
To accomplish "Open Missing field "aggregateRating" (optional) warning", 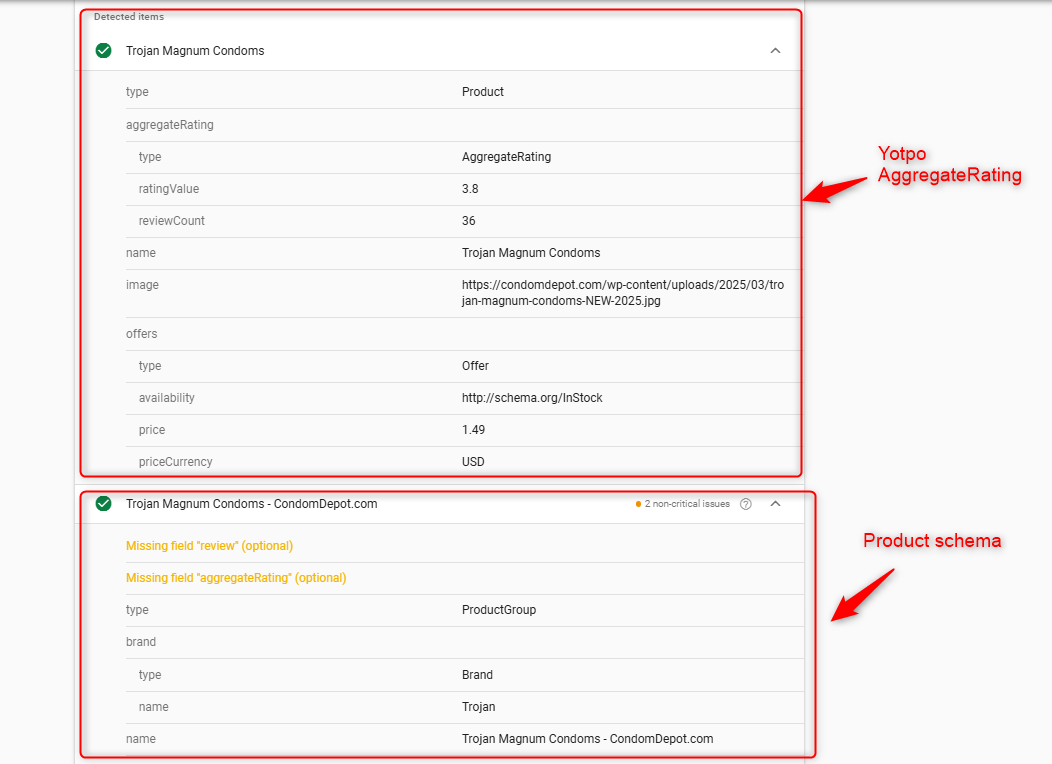I will [236, 578].
